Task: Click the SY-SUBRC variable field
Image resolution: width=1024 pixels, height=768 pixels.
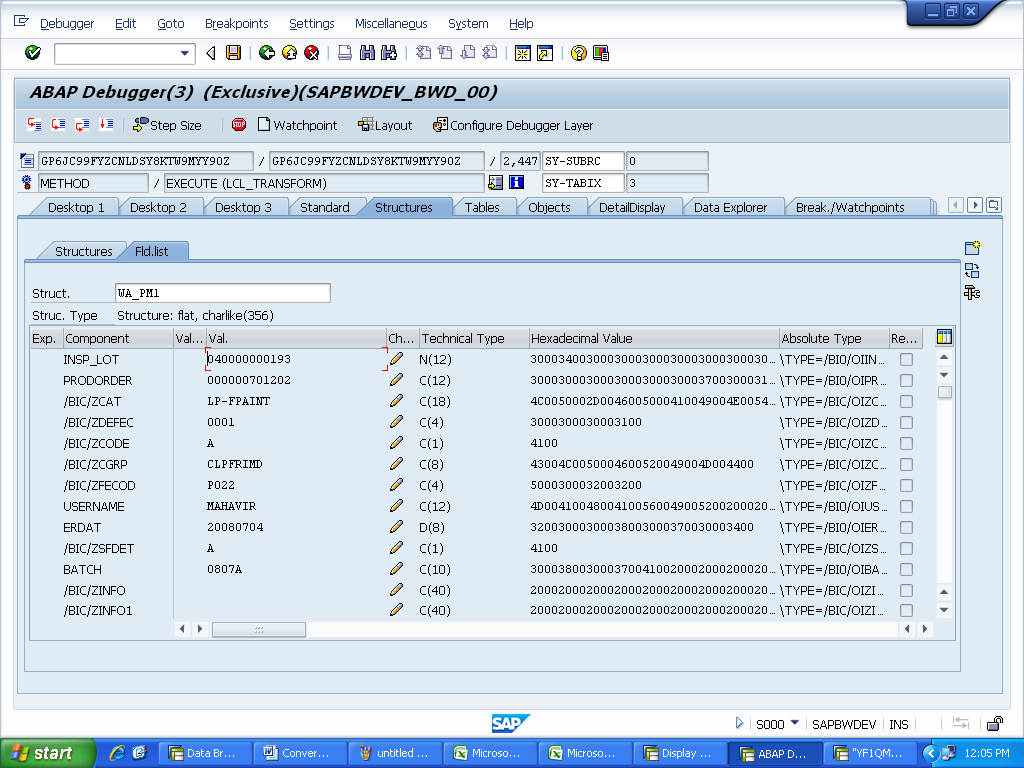Action: point(583,161)
